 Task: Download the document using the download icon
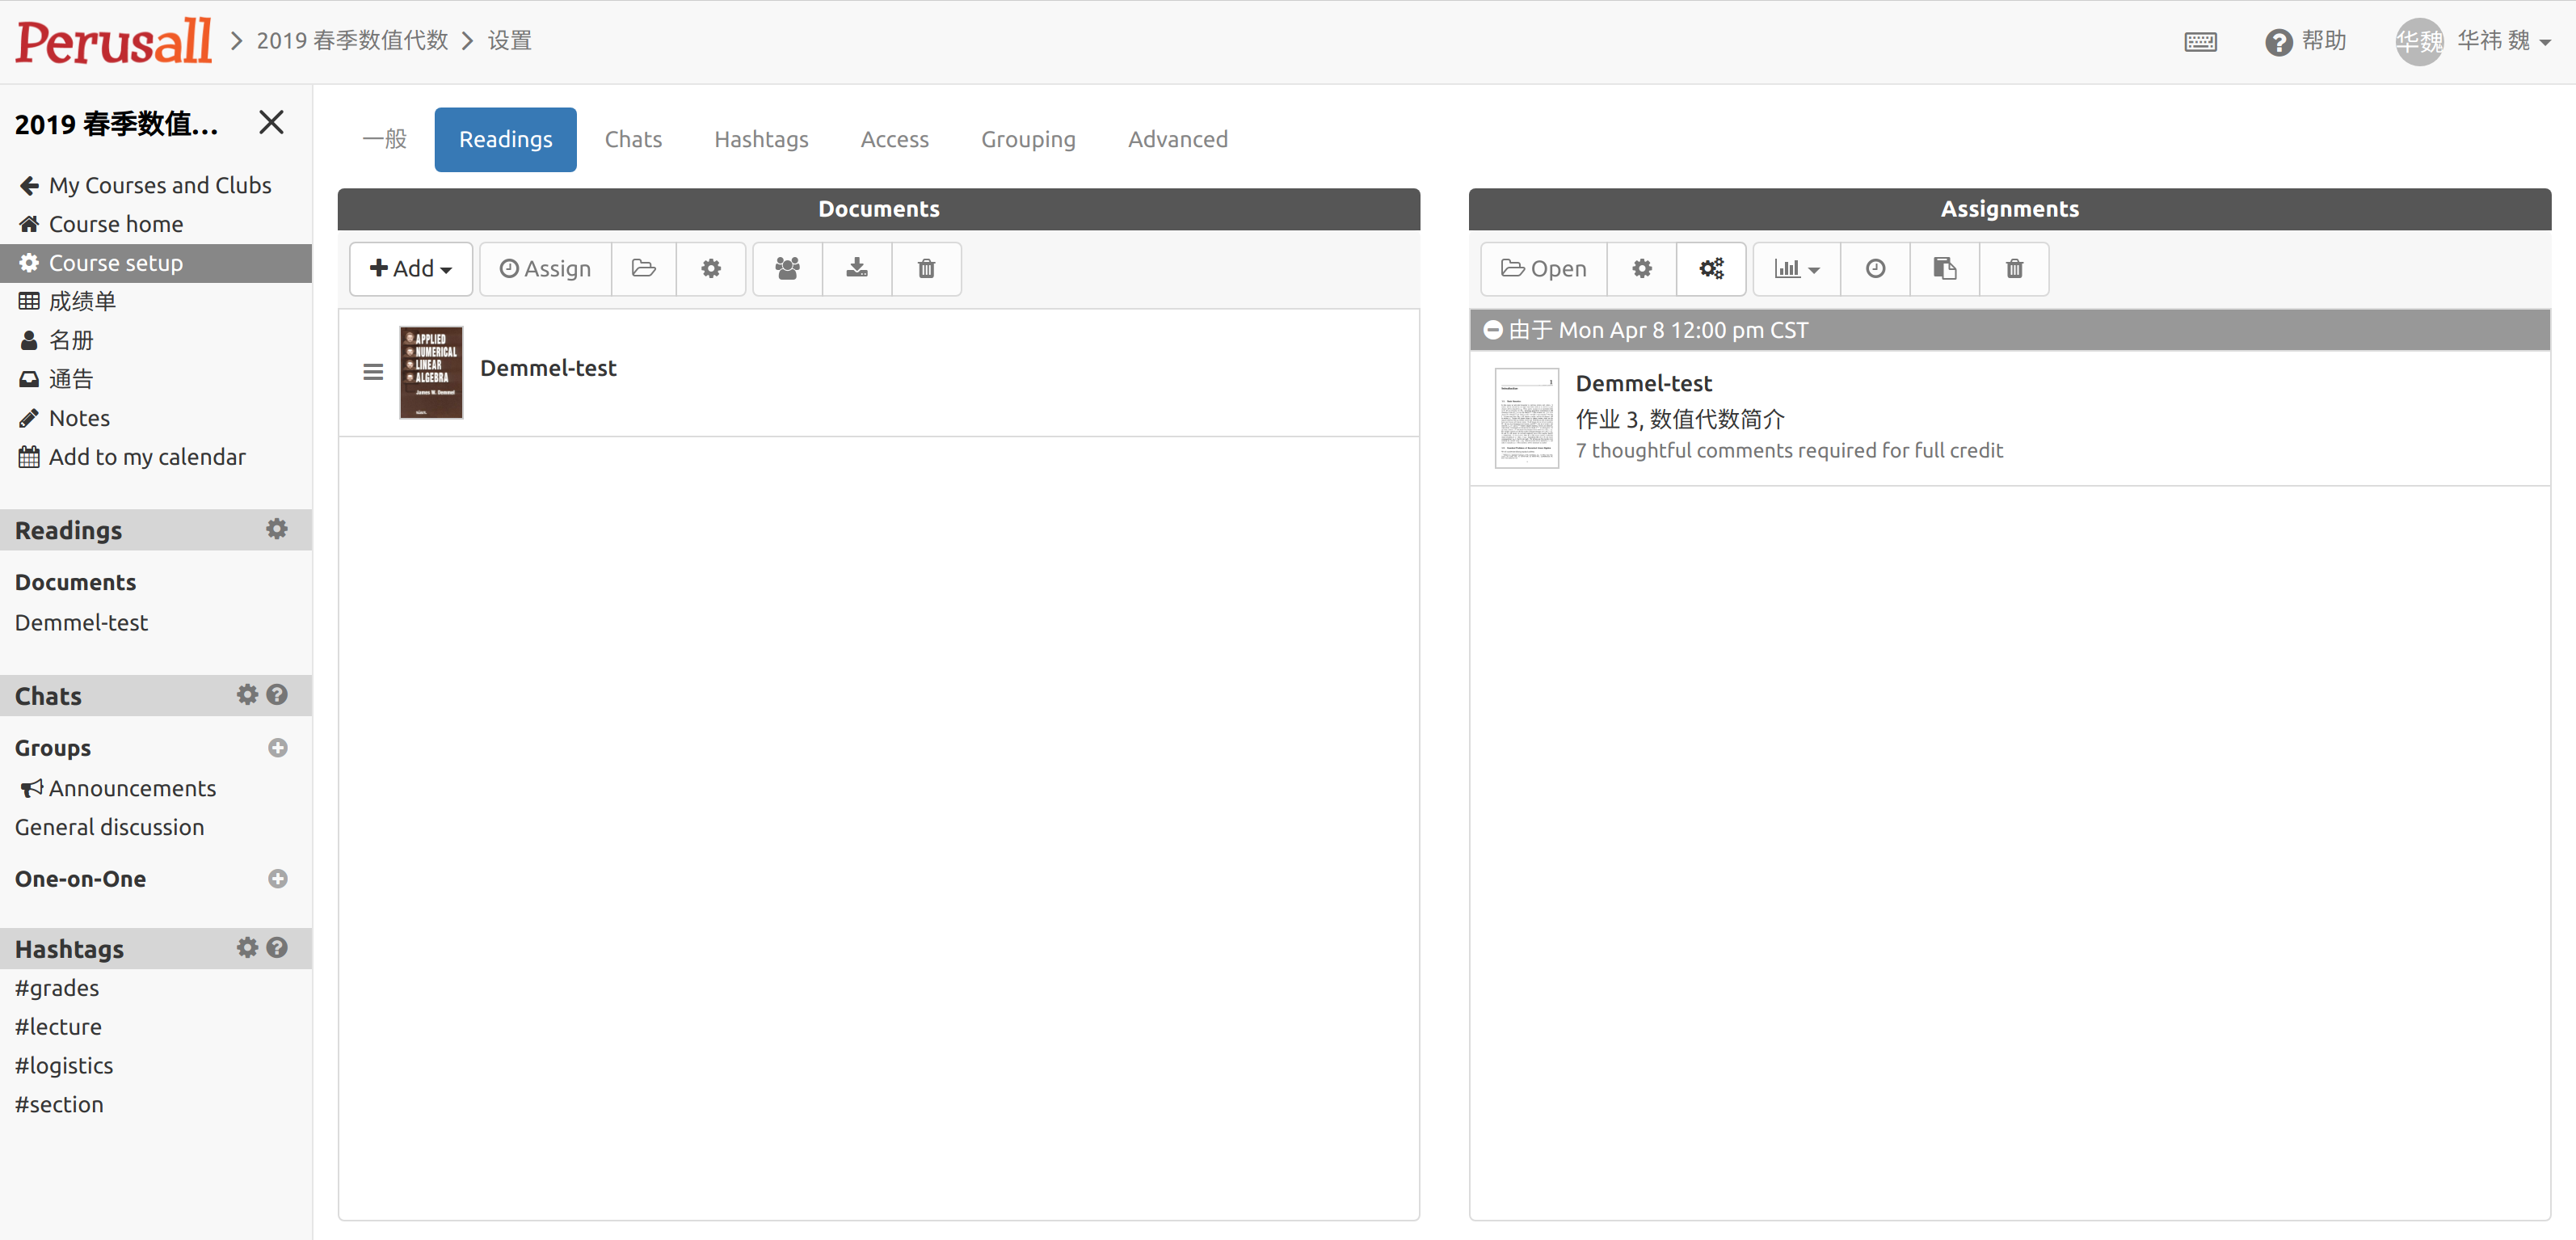pos(857,268)
